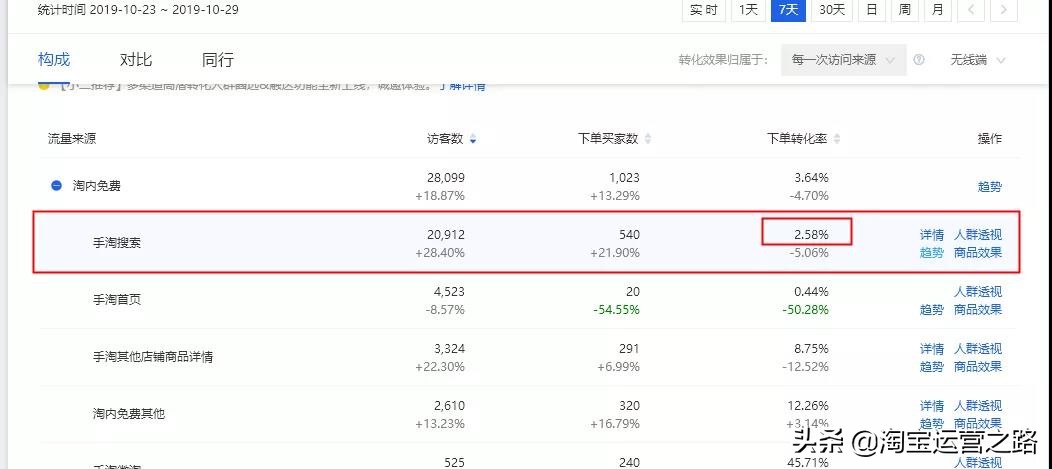Click the 手淘搜索 source name
The height and width of the screenshot is (469, 1052).
pos(117,243)
